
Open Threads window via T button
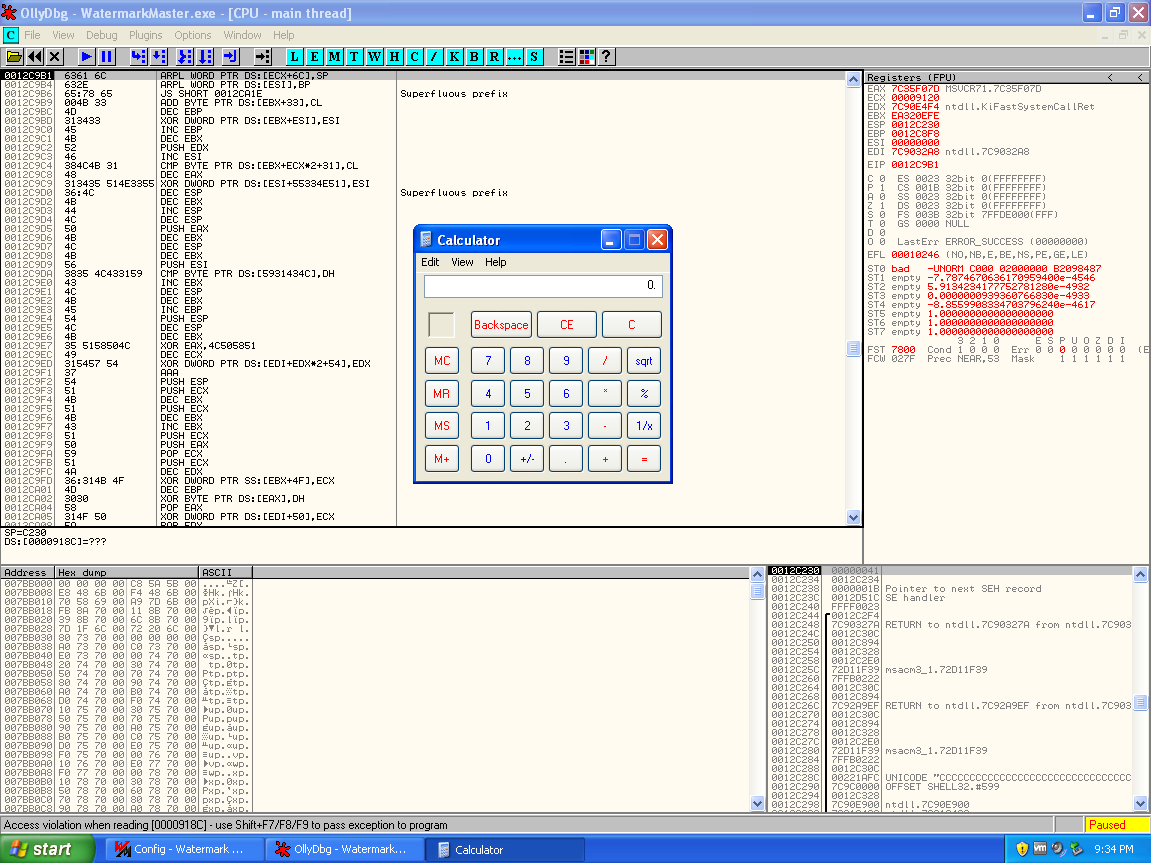pyautogui.click(x=355, y=57)
